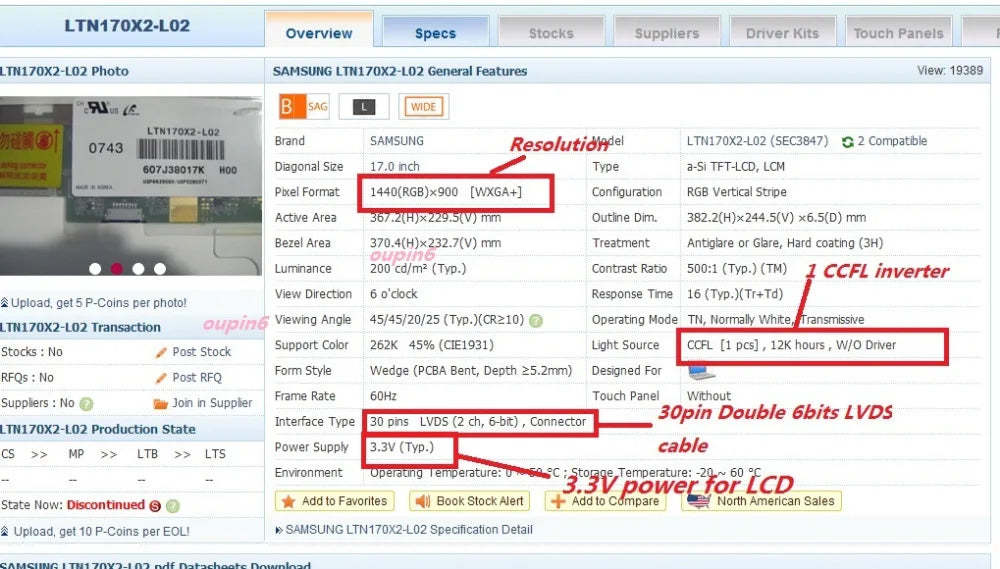Click the LTN170X2-L02 panel photo
The height and width of the screenshot is (569, 1000).
pyautogui.click(x=131, y=186)
